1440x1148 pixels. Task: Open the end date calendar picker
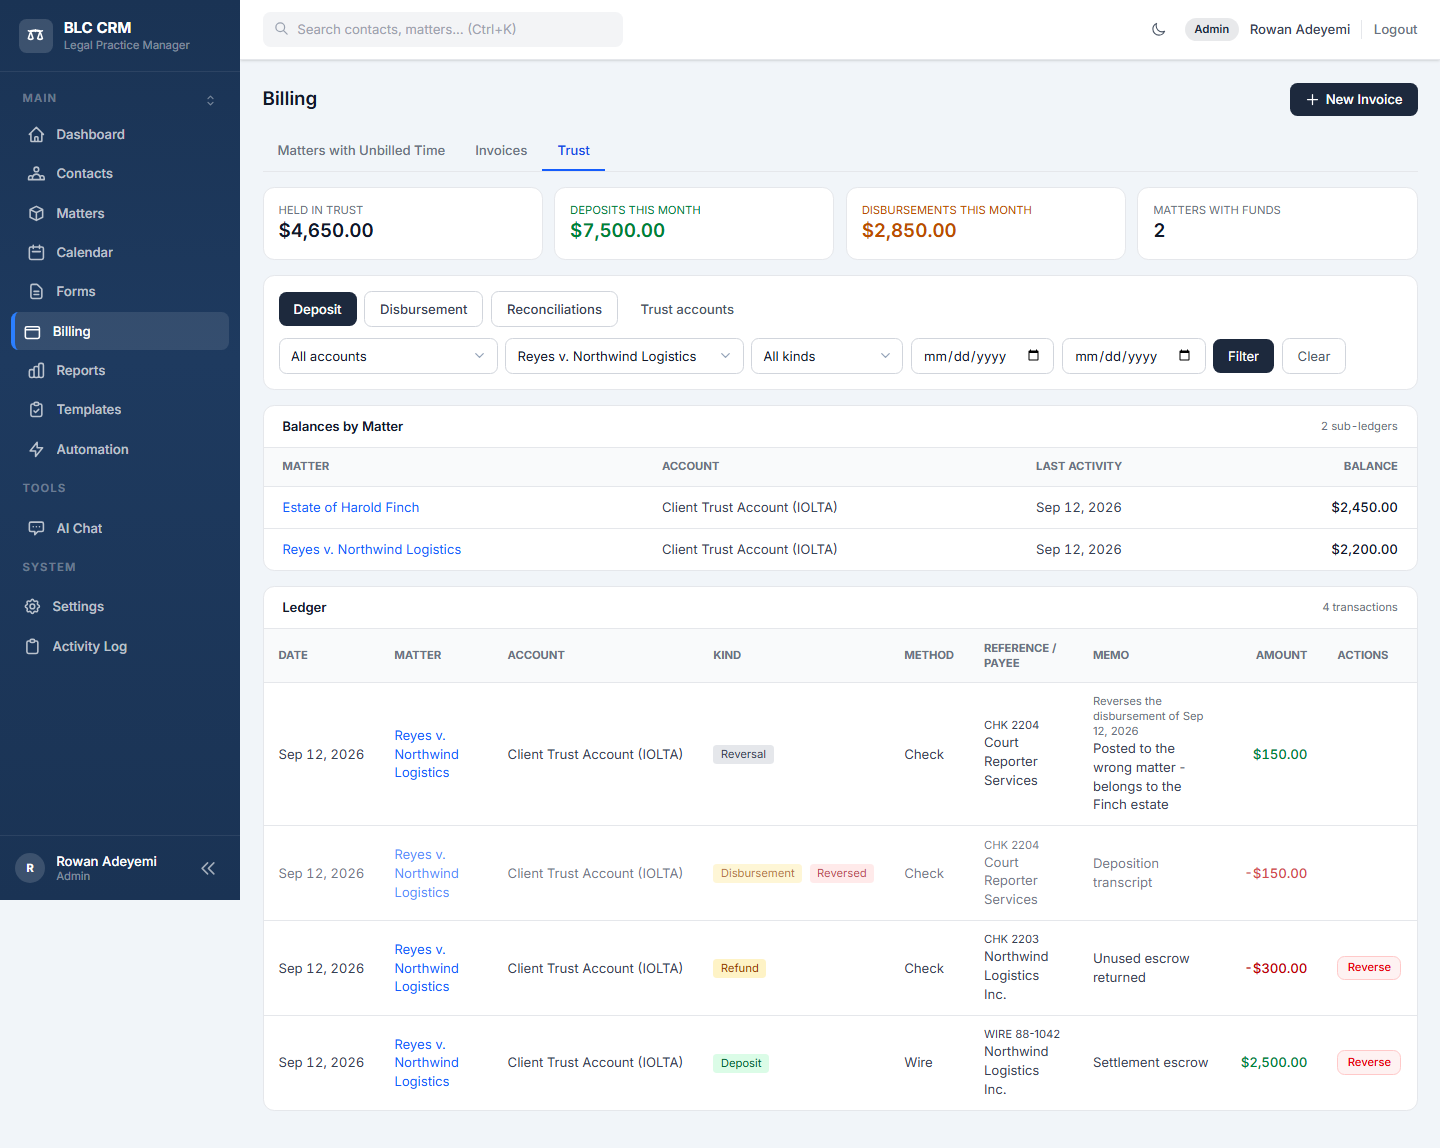coord(1184,356)
